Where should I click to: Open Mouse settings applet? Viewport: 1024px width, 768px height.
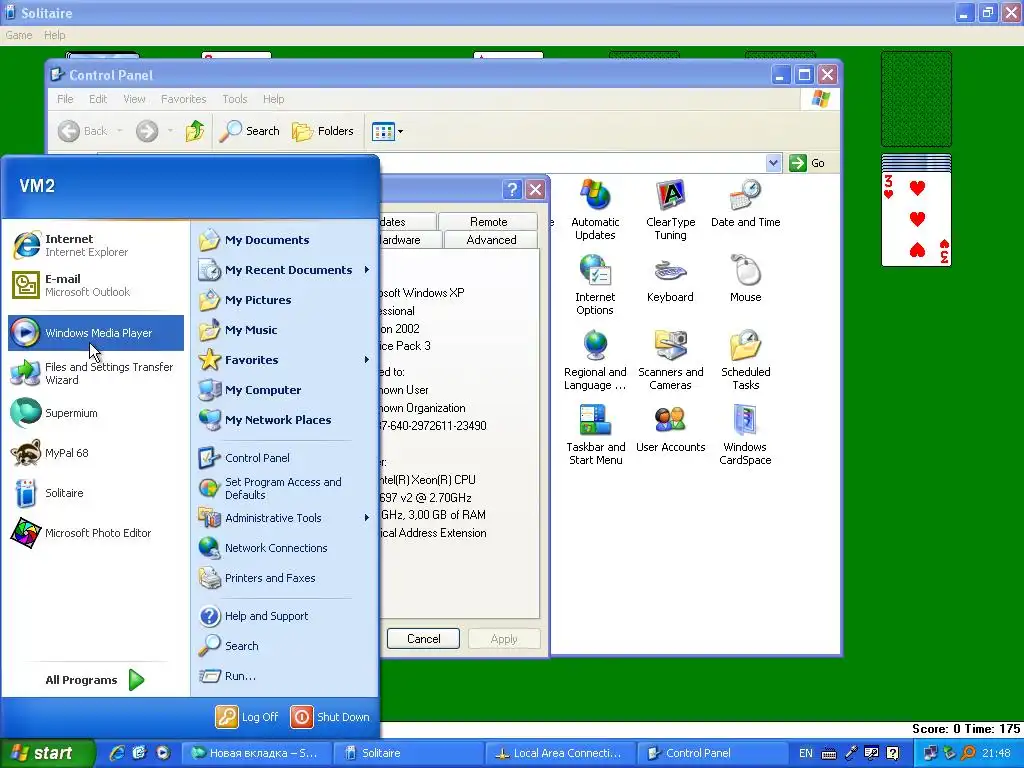(745, 280)
